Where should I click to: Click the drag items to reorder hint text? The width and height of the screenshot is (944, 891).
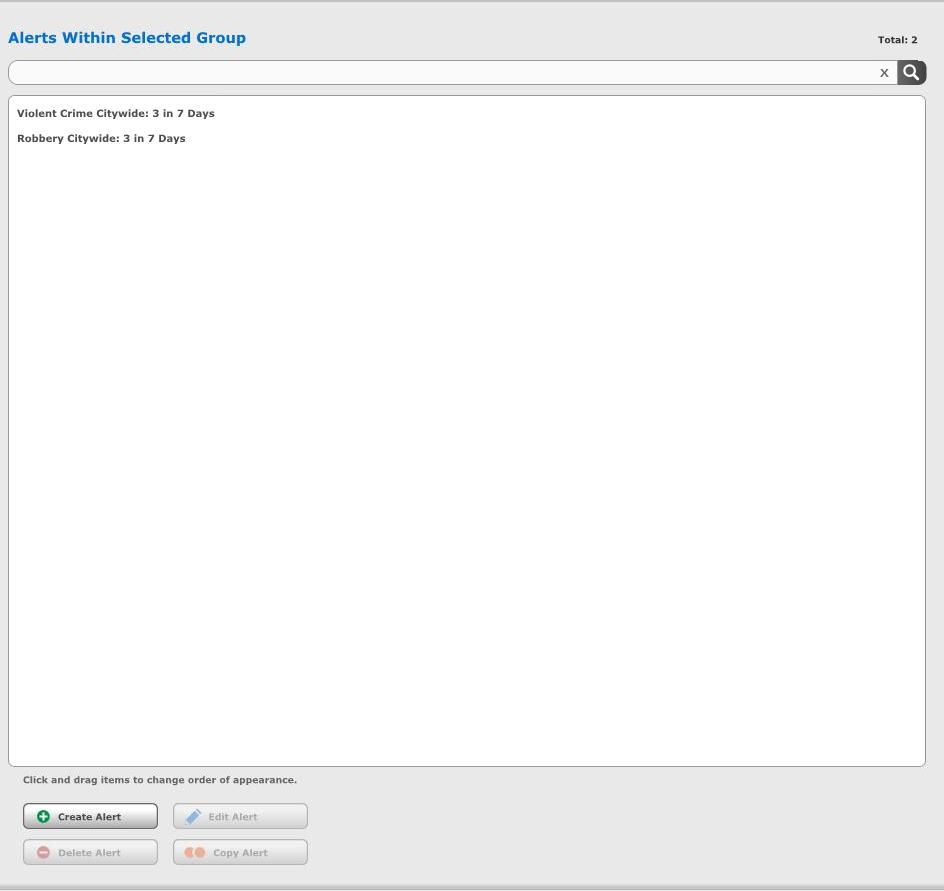point(160,780)
